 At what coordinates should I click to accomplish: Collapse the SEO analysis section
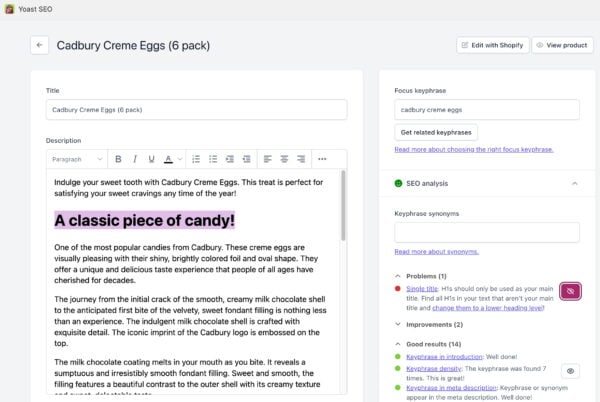coord(574,184)
